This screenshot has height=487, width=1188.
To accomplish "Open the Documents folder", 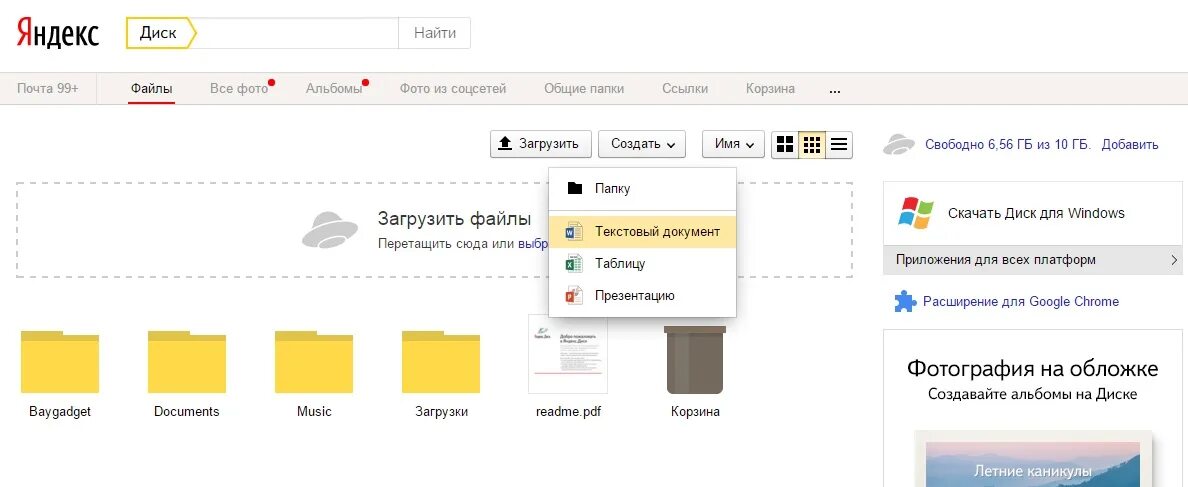I will (x=186, y=362).
